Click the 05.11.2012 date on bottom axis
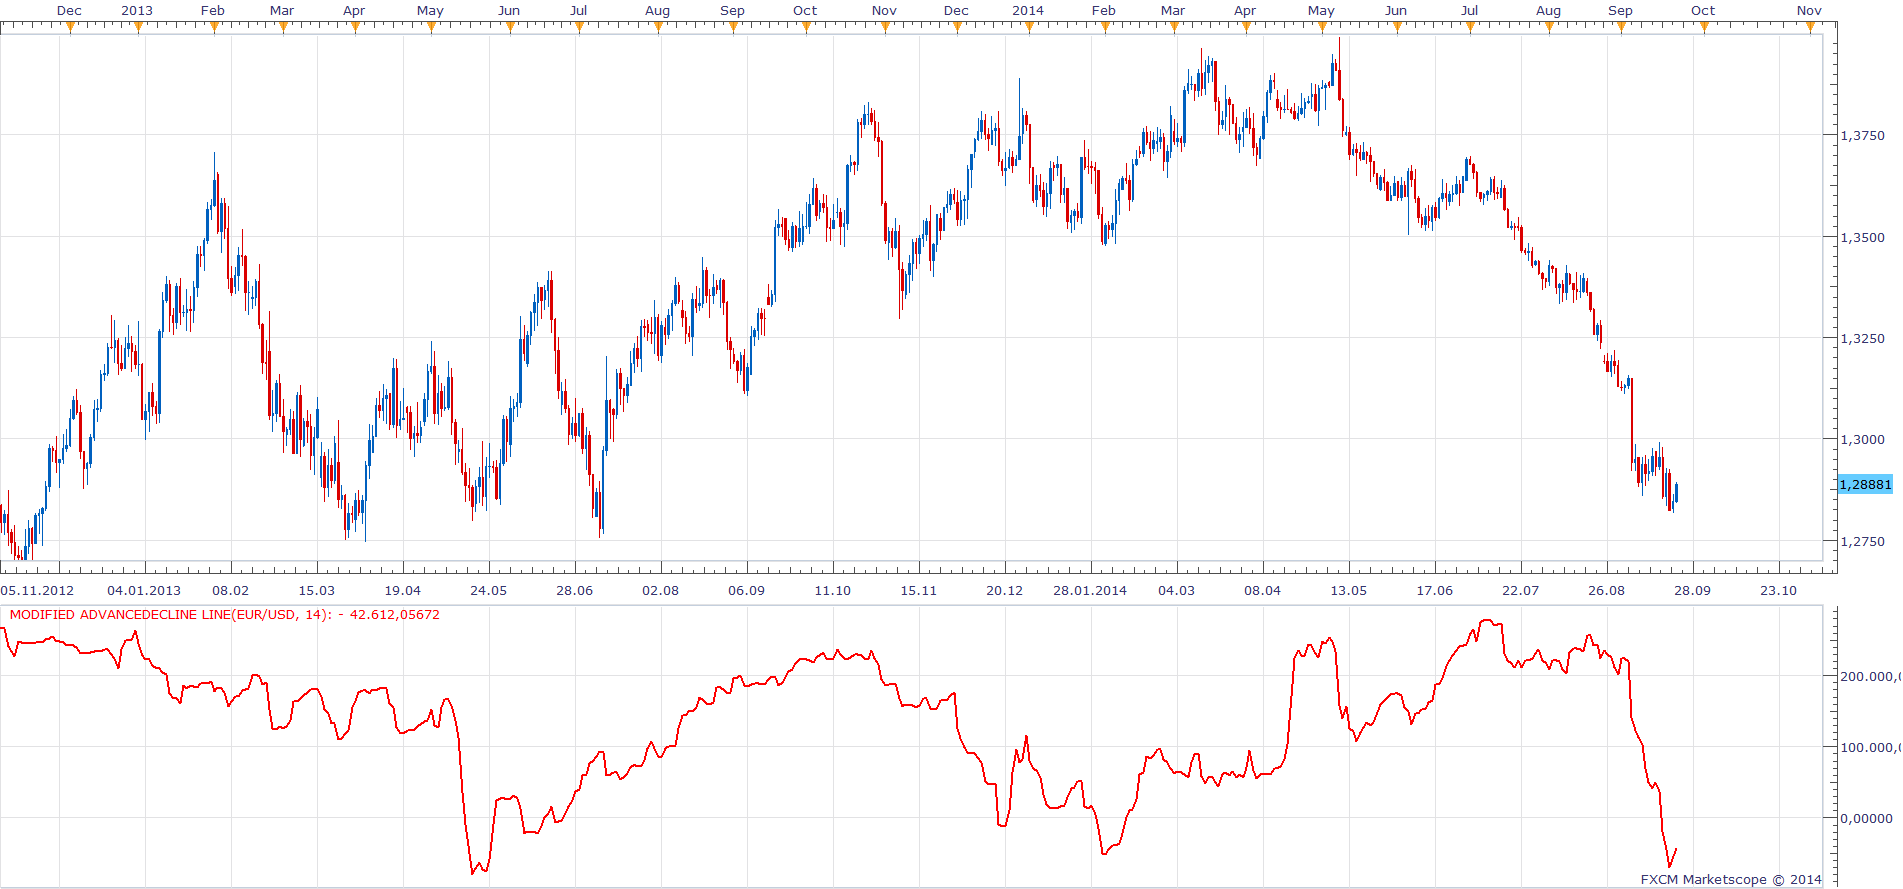 tap(38, 590)
